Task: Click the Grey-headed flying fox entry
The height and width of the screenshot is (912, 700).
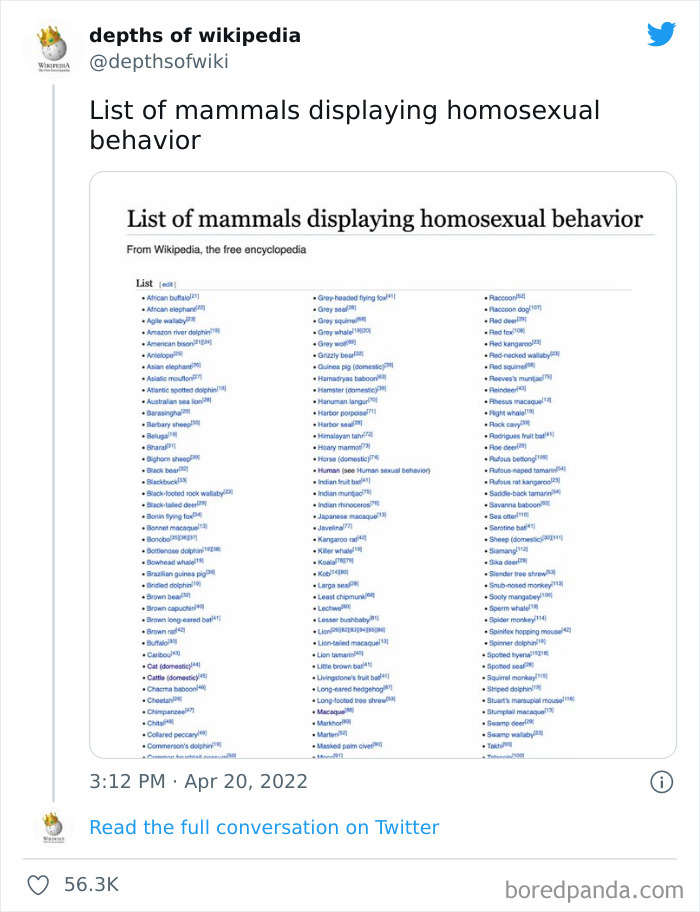Action: [355, 297]
